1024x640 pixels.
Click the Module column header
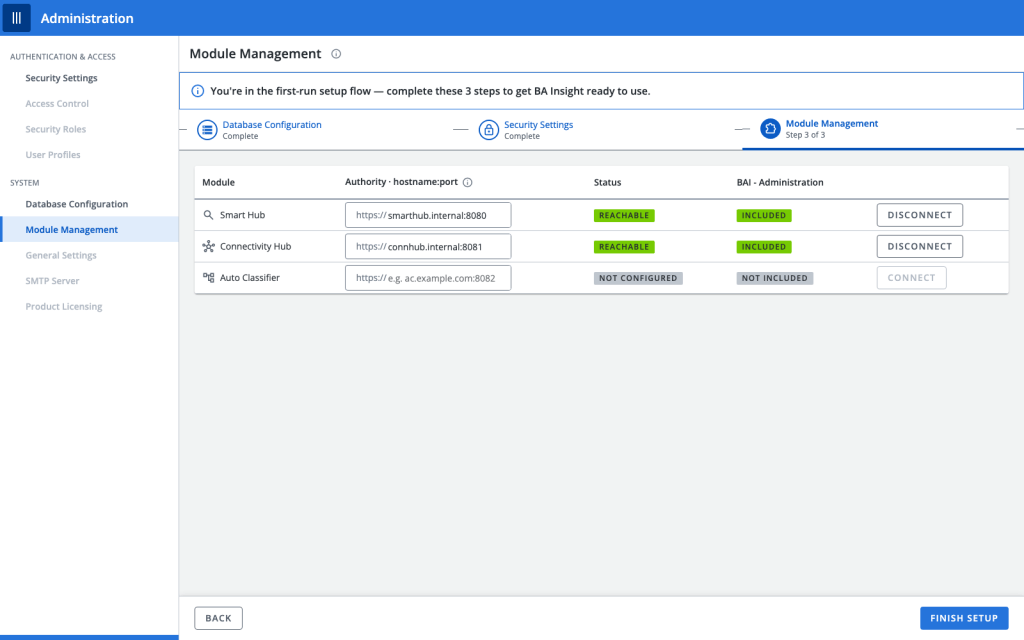click(x=218, y=182)
